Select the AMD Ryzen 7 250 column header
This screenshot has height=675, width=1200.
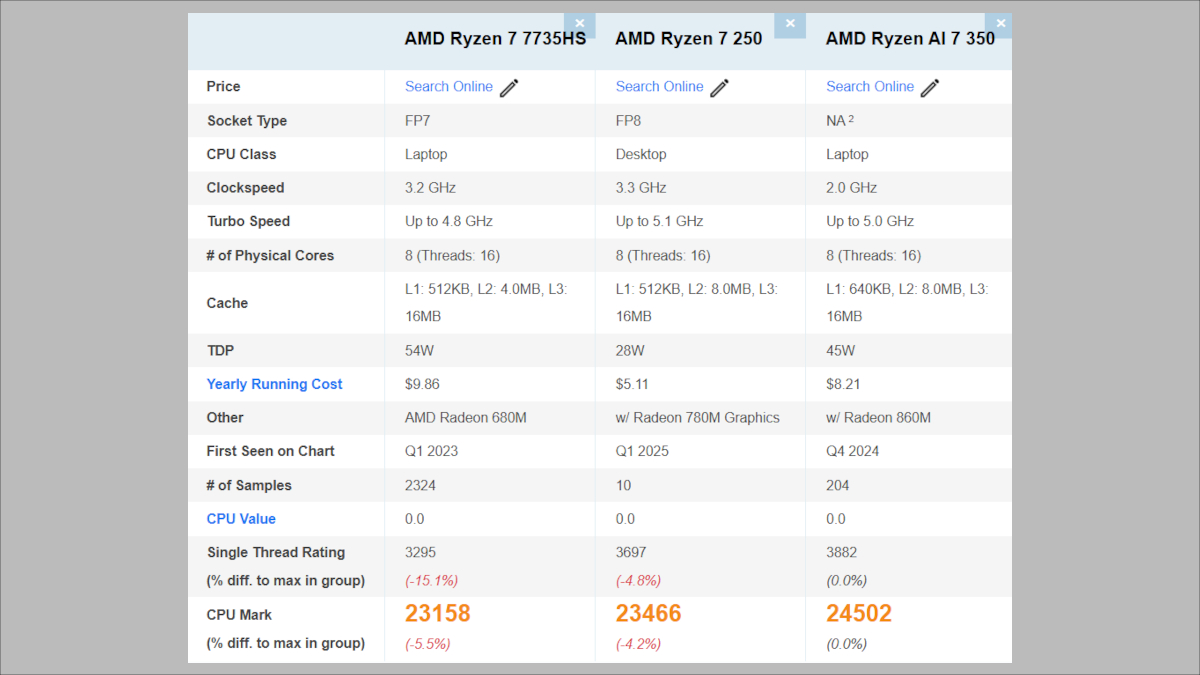[x=688, y=38]
